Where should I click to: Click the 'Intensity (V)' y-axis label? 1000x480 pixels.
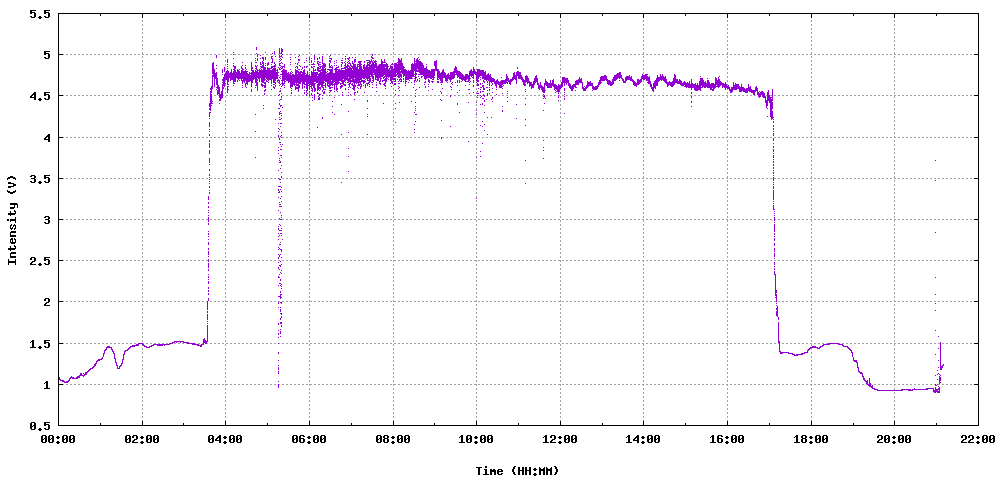coord(11,219)
